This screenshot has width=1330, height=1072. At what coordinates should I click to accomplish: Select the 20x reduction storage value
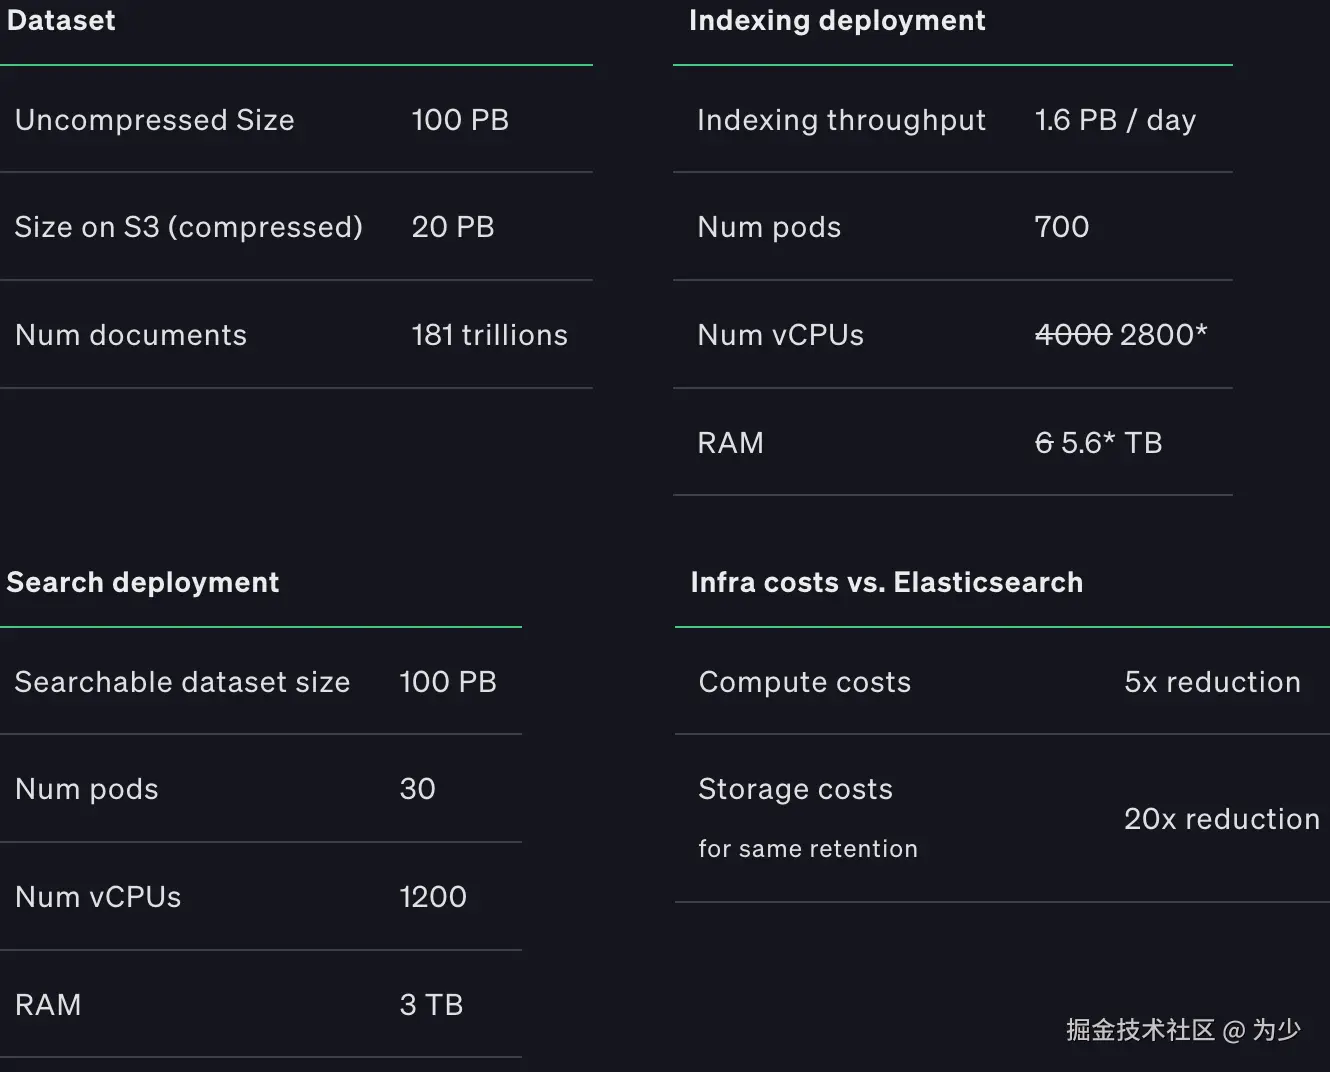[1221, 819]
